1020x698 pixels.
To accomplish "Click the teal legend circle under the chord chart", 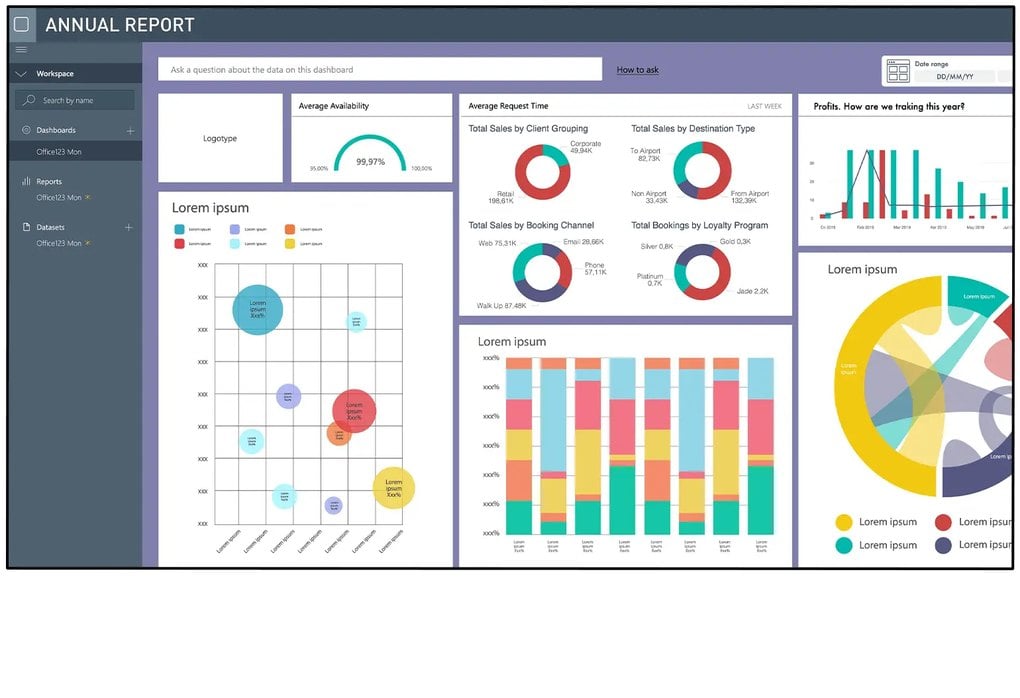I will [844, 545].
